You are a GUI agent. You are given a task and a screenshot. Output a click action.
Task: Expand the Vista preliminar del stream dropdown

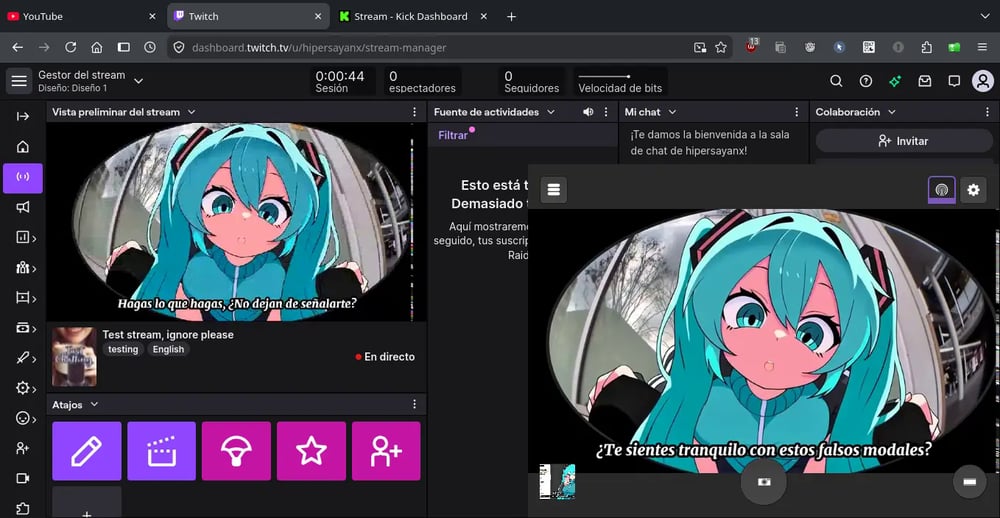(191, 112)
